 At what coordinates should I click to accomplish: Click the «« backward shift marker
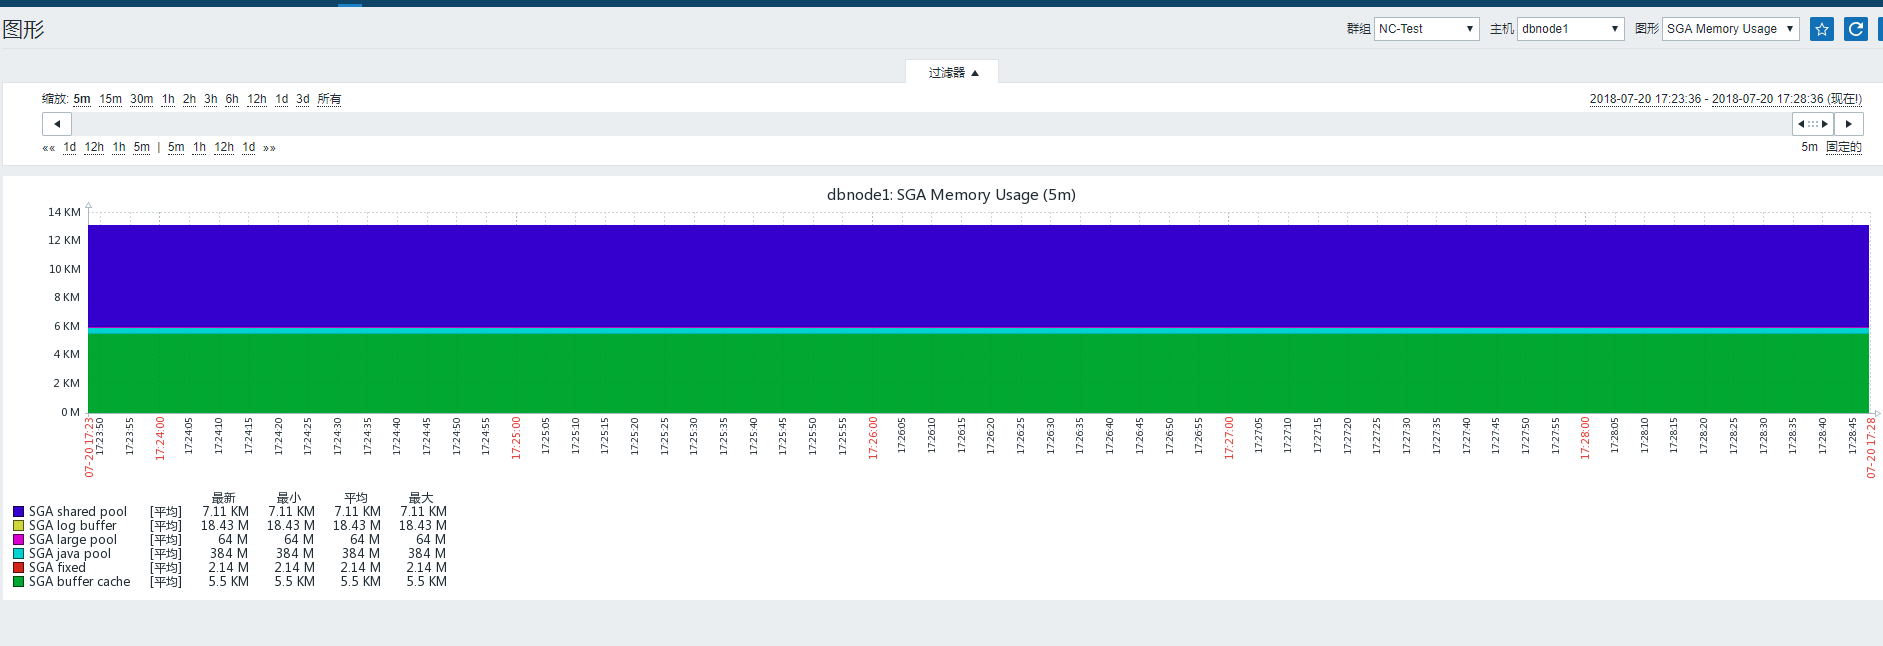point(48,148)
